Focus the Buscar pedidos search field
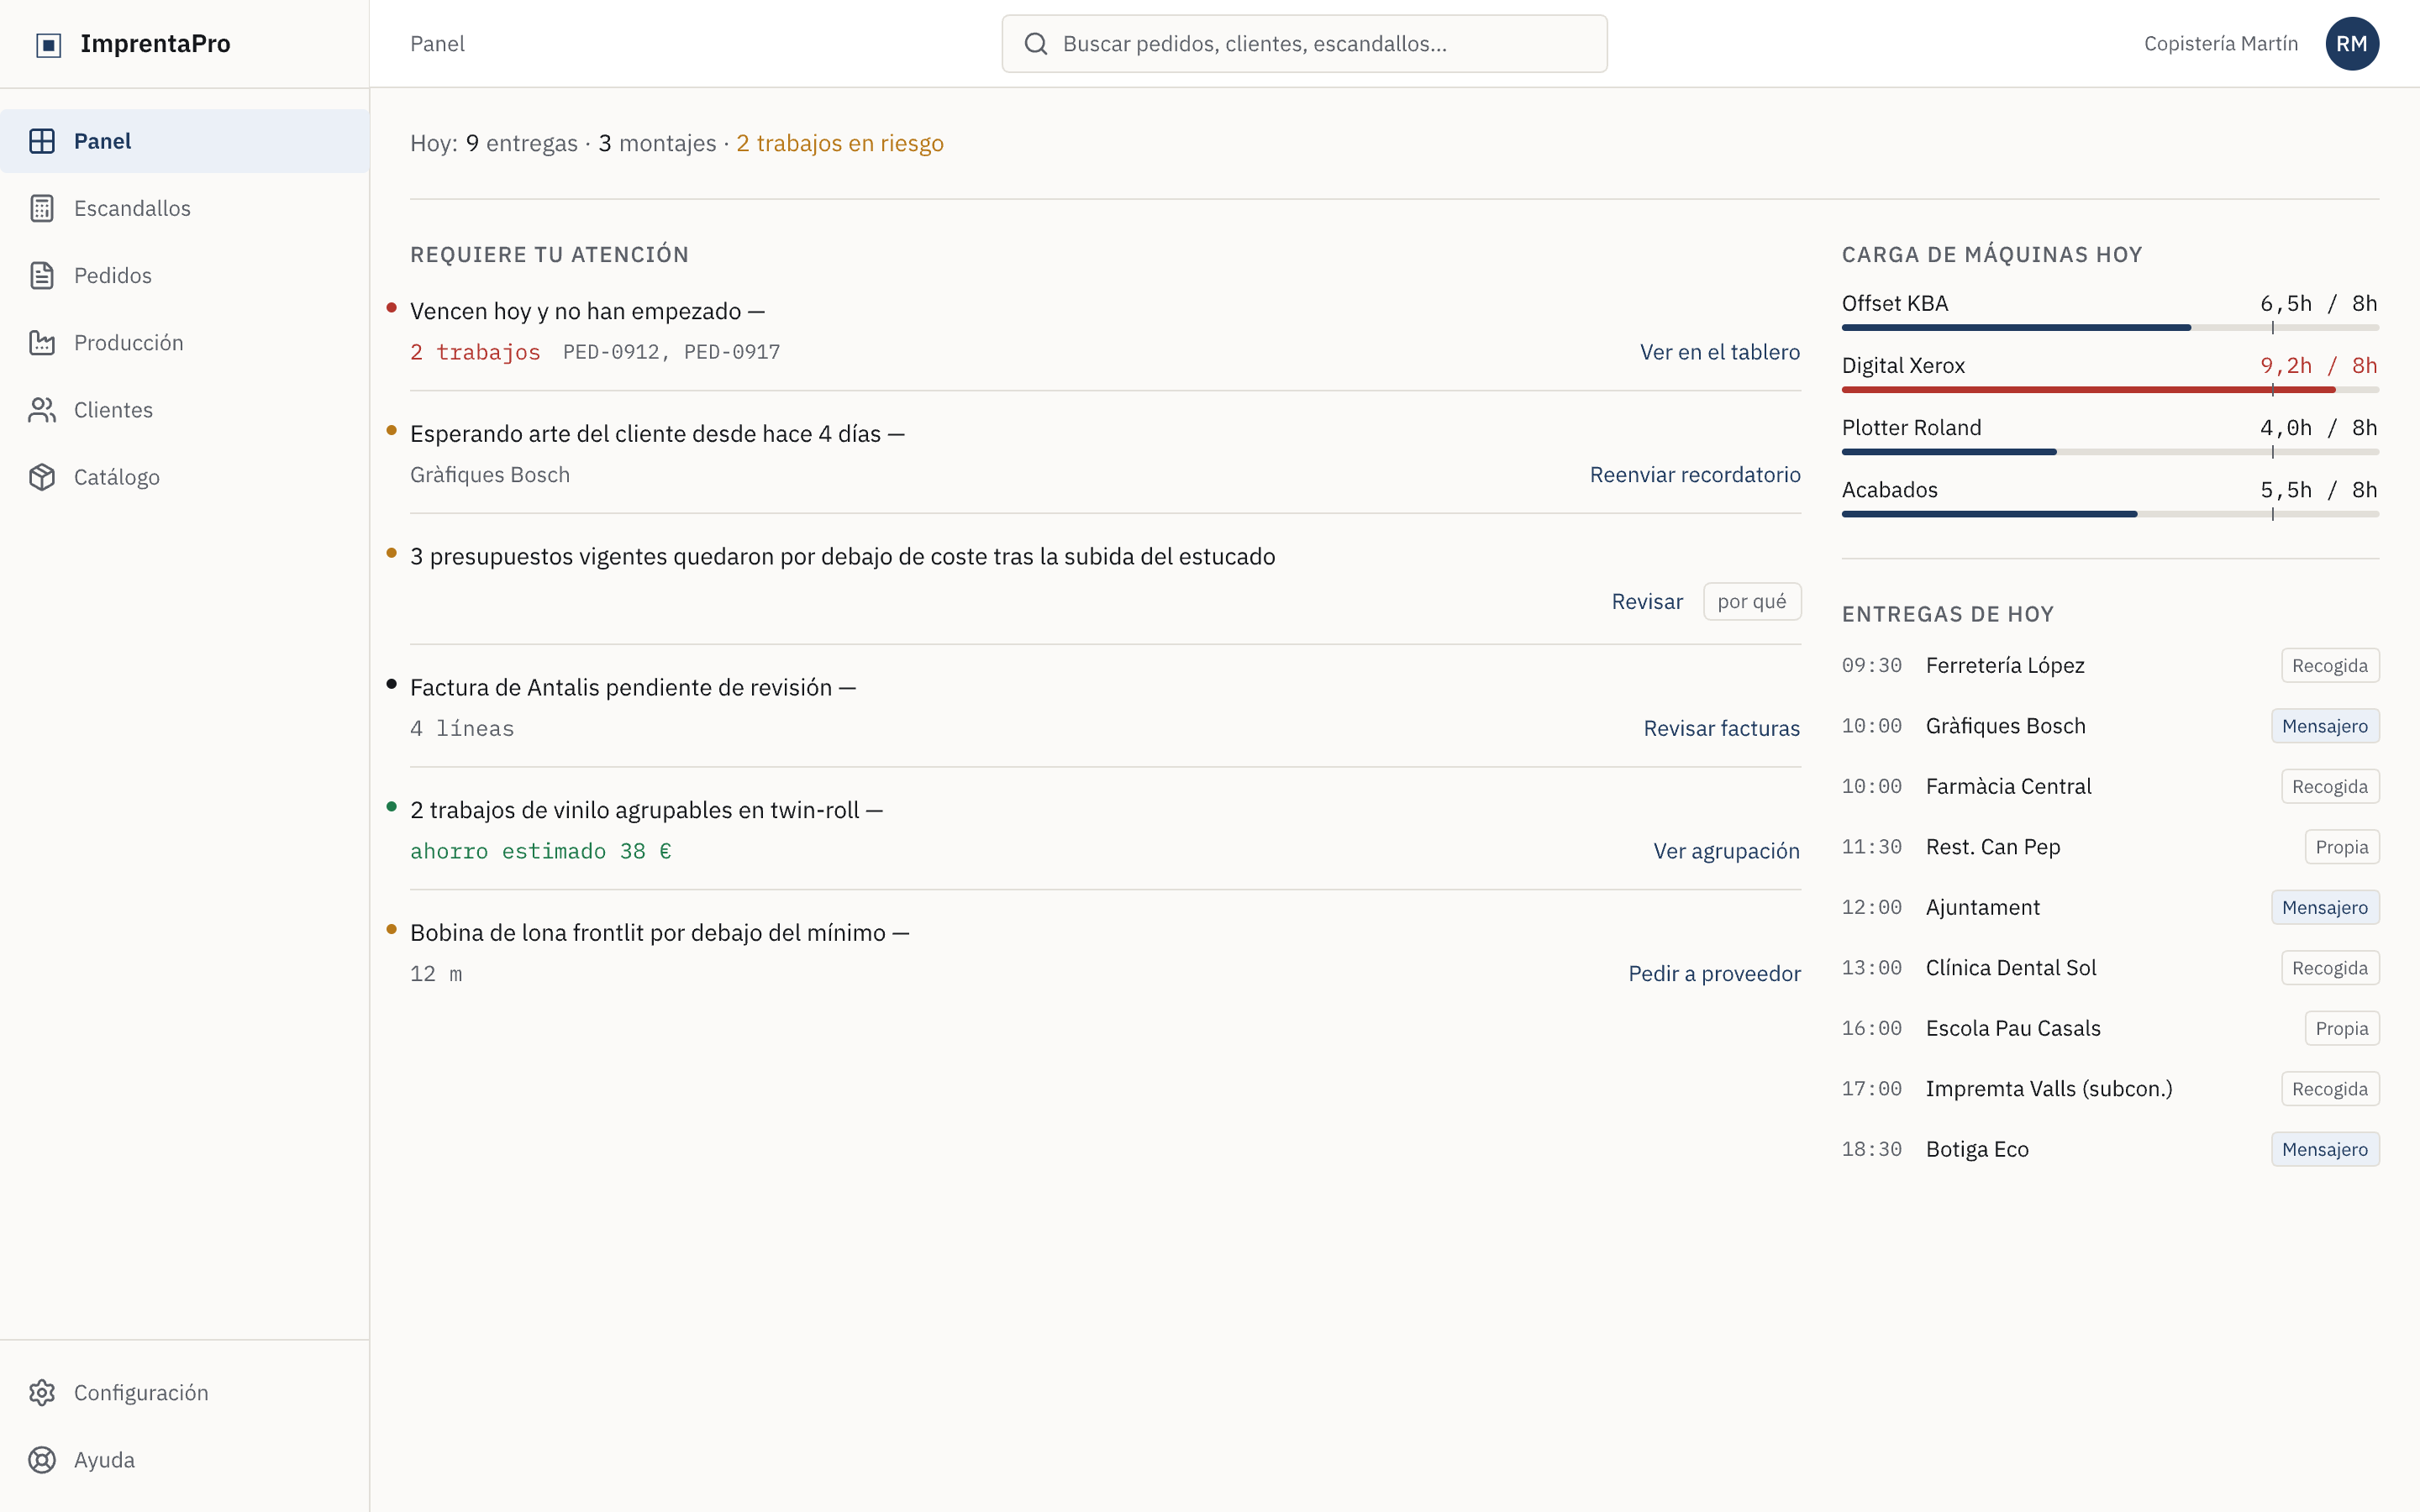The height and width of the screenshot is (1512, 2420). [1304, 44]
